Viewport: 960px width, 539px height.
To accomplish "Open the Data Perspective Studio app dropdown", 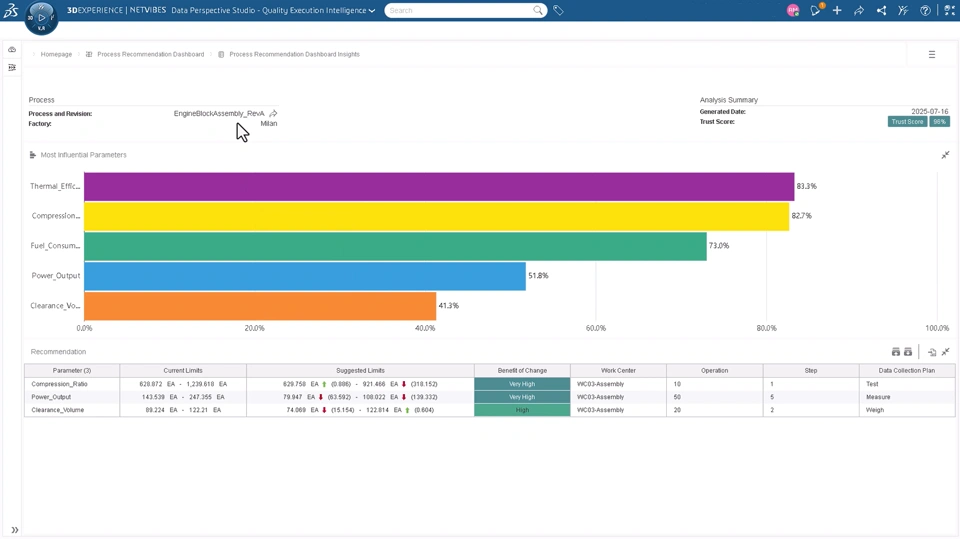I will click(273, 10).
